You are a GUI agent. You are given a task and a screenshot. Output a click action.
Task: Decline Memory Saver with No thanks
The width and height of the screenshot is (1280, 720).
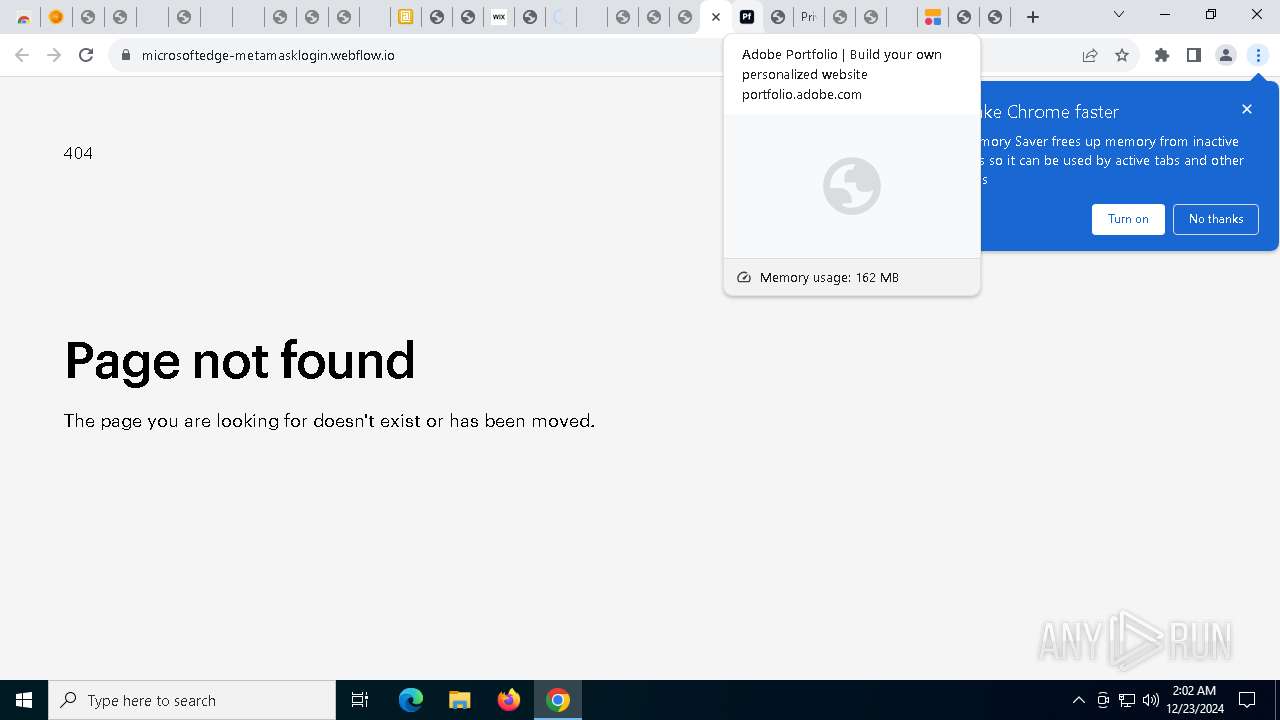[1216, 219]
